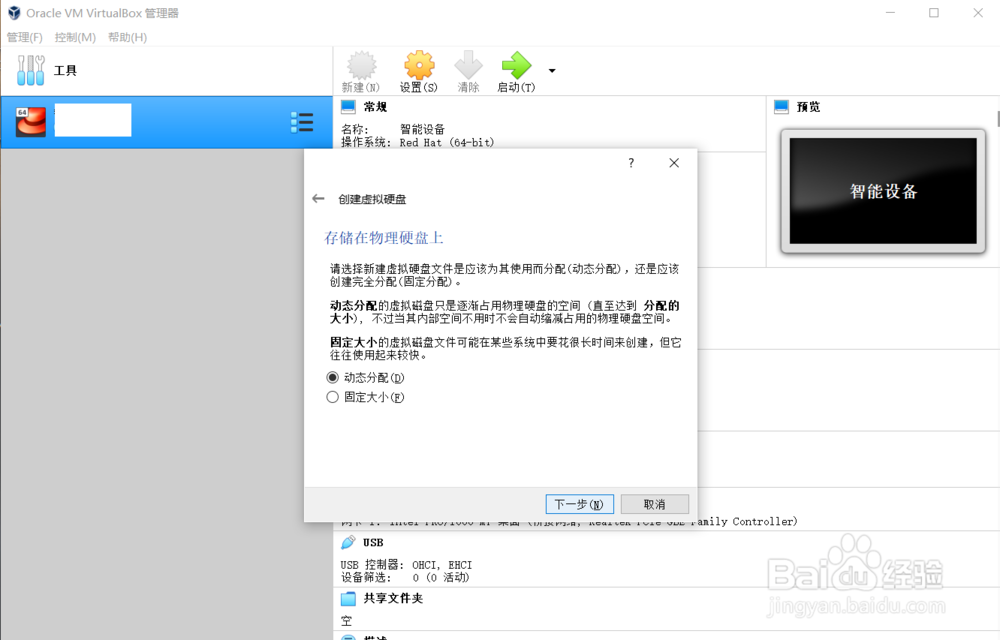
Task: Click the 存储在物理硬盘上 dialog heading
Action: (x=384, y=238)
